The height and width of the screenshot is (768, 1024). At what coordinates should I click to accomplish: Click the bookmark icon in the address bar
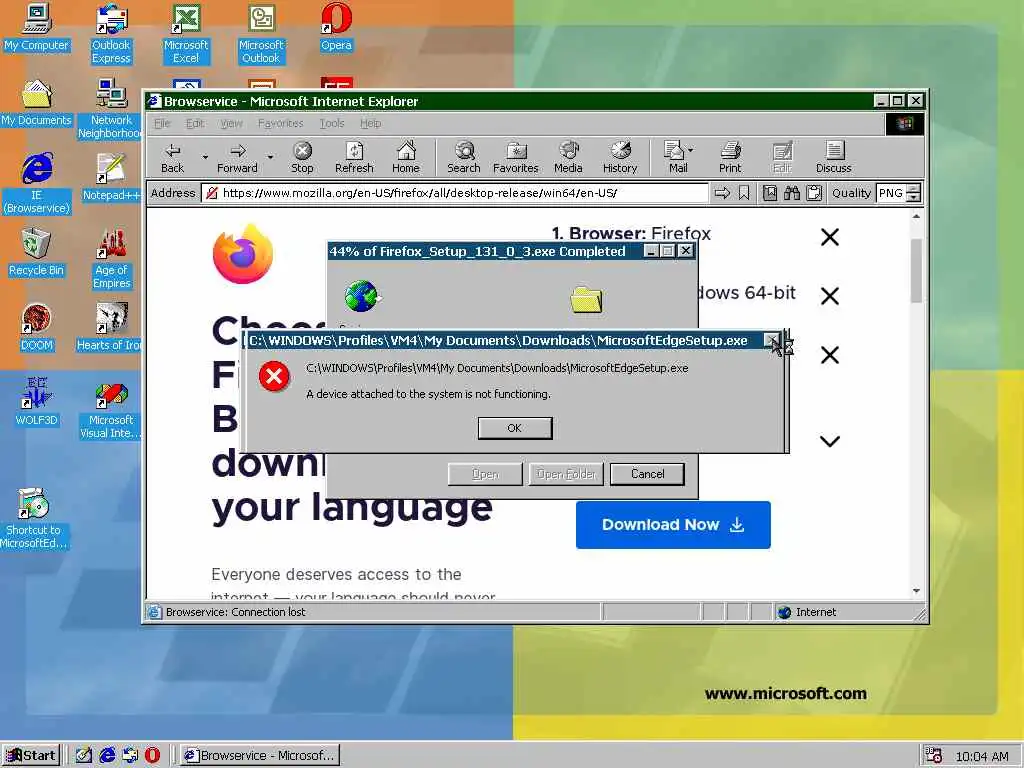(744, 193)
